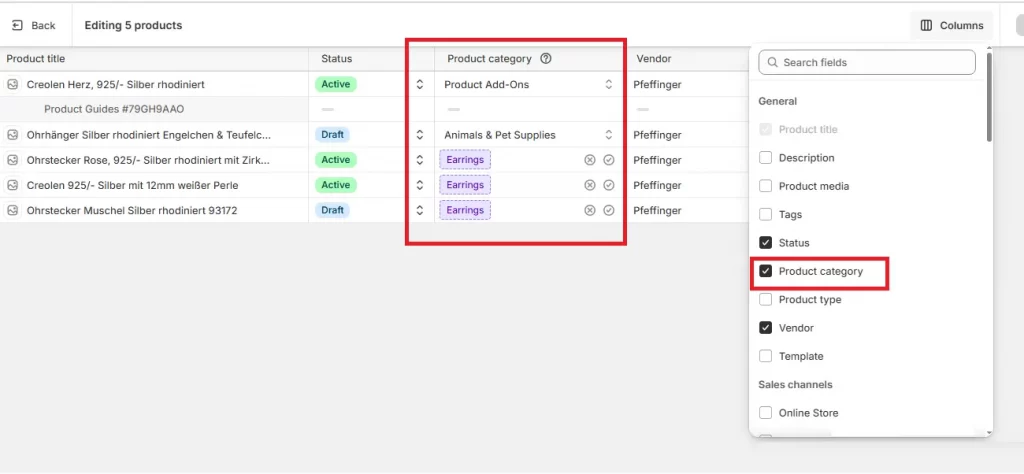Enable the Product type column checkbox

click(x=765, y=300)
